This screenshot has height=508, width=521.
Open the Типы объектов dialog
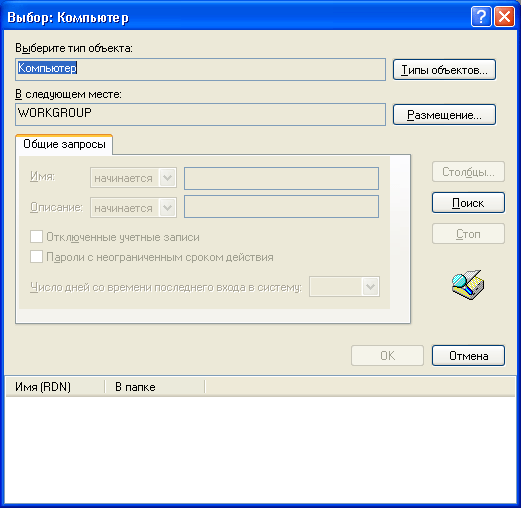point(444,70)
